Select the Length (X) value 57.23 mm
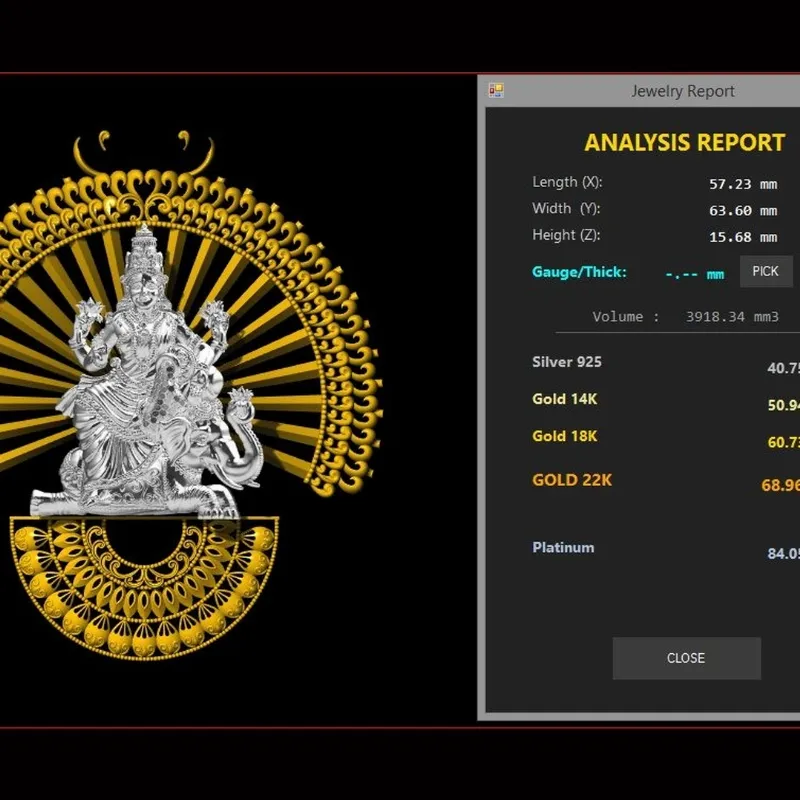 click(x=743, y=184)
